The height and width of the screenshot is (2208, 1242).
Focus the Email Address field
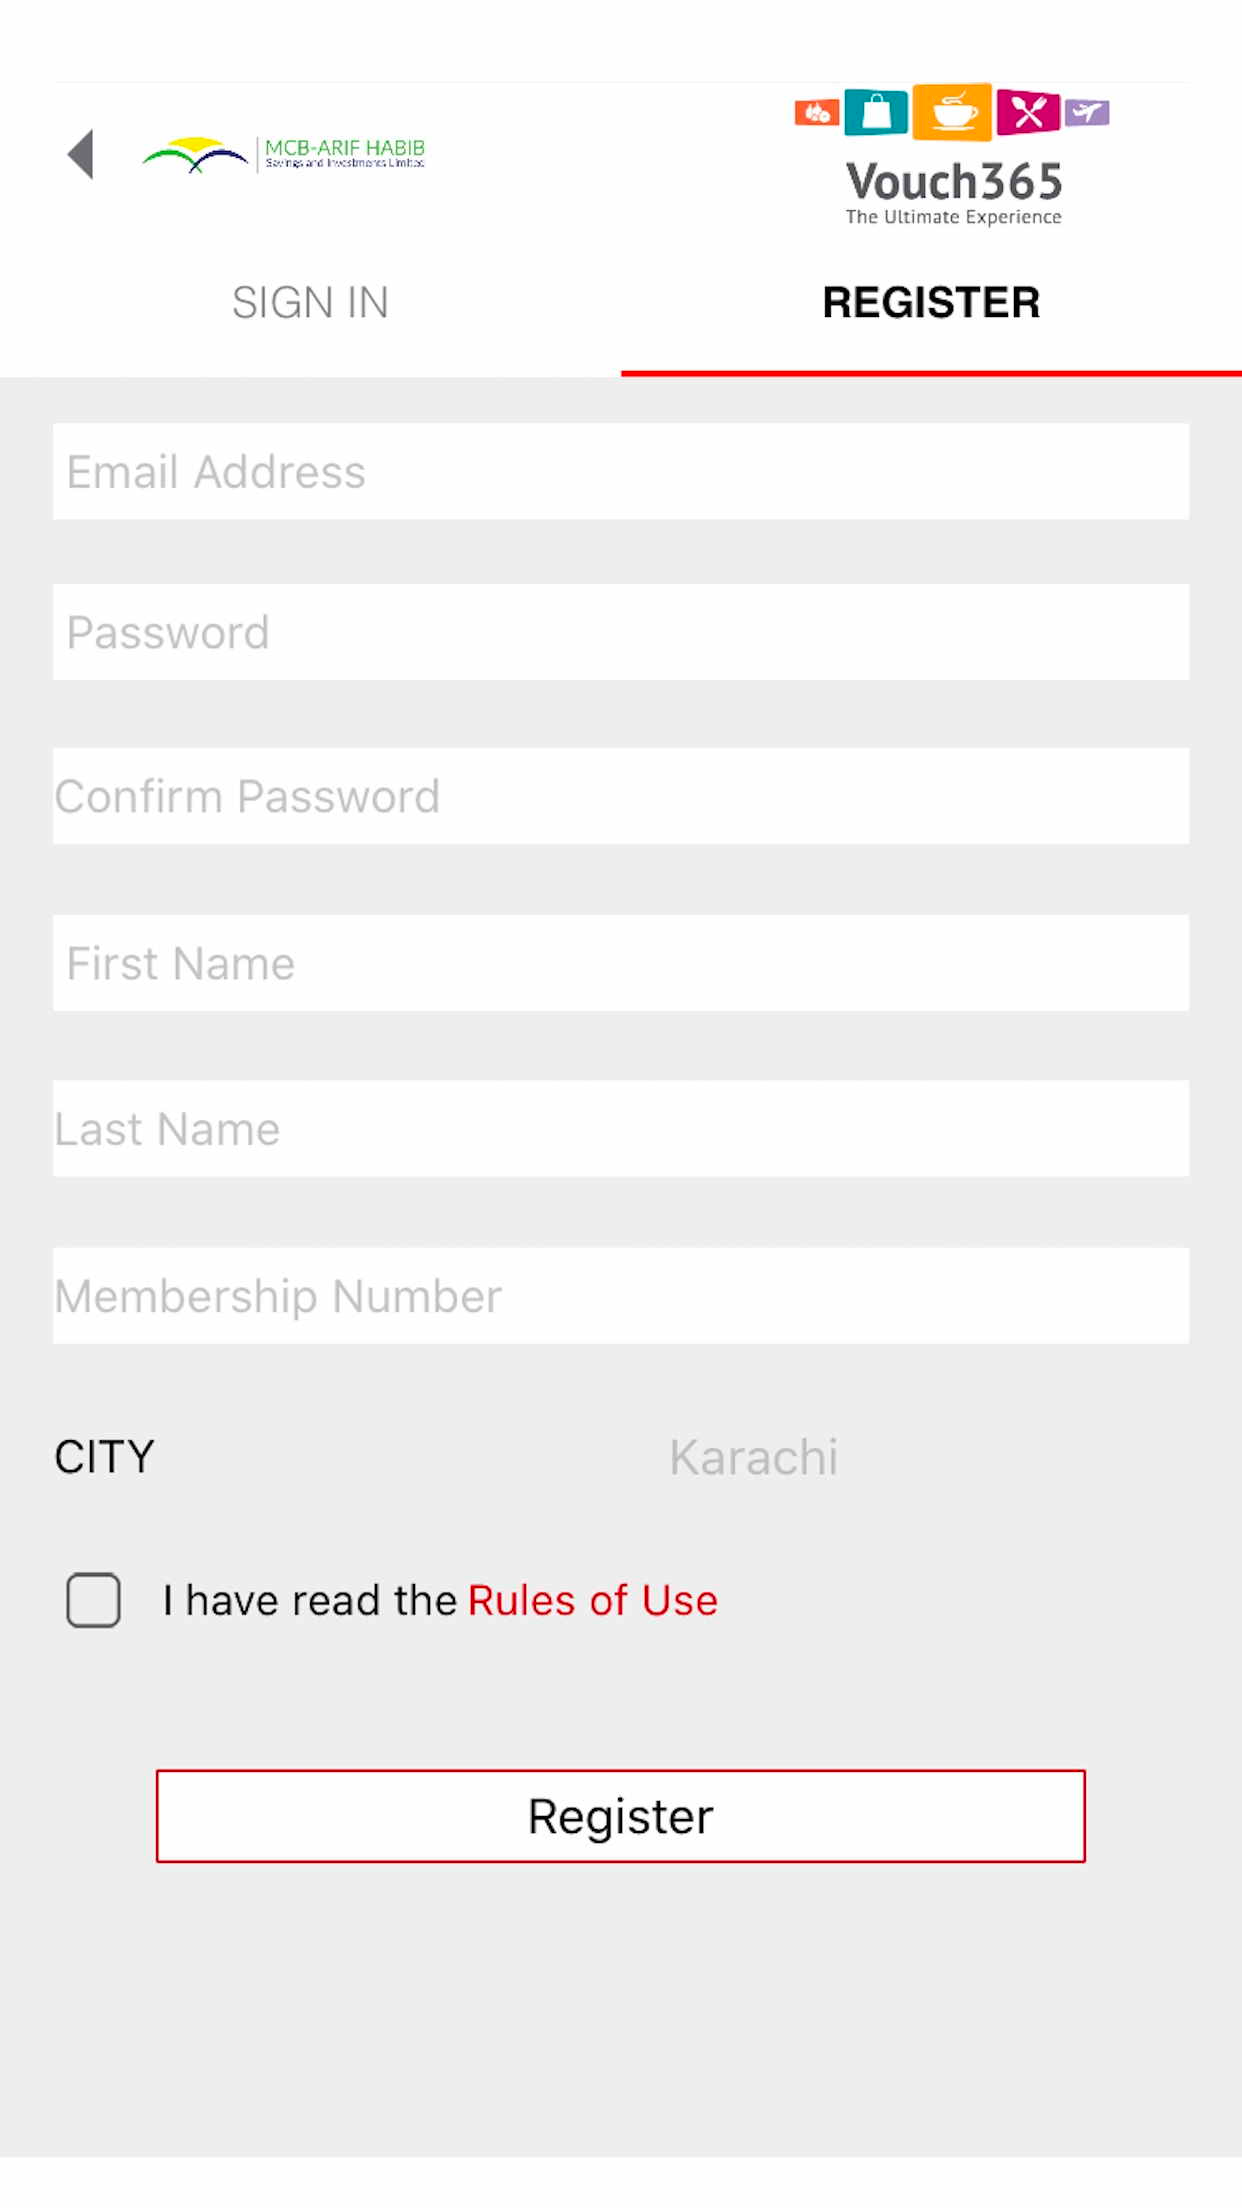[x=621, y=471]
